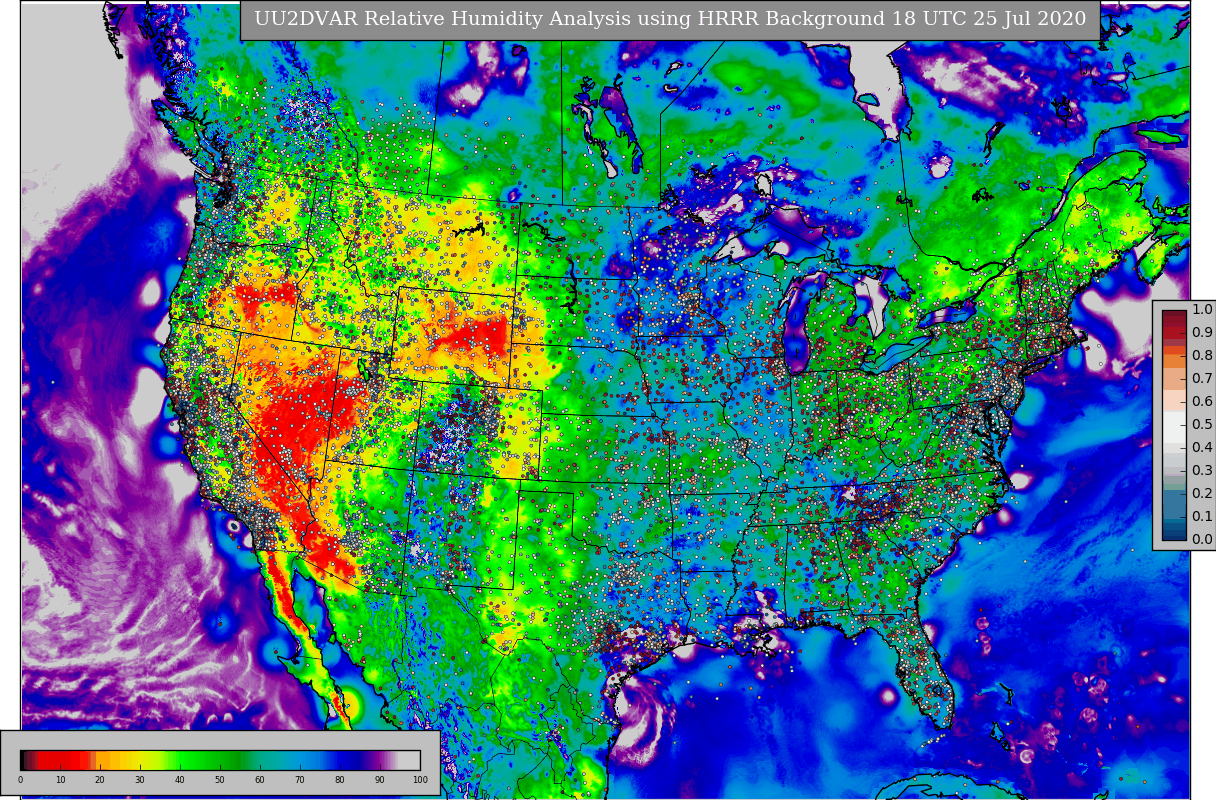Click the 0.1 label on right colorbar

pyautogui.click(x=1202, y=517)
